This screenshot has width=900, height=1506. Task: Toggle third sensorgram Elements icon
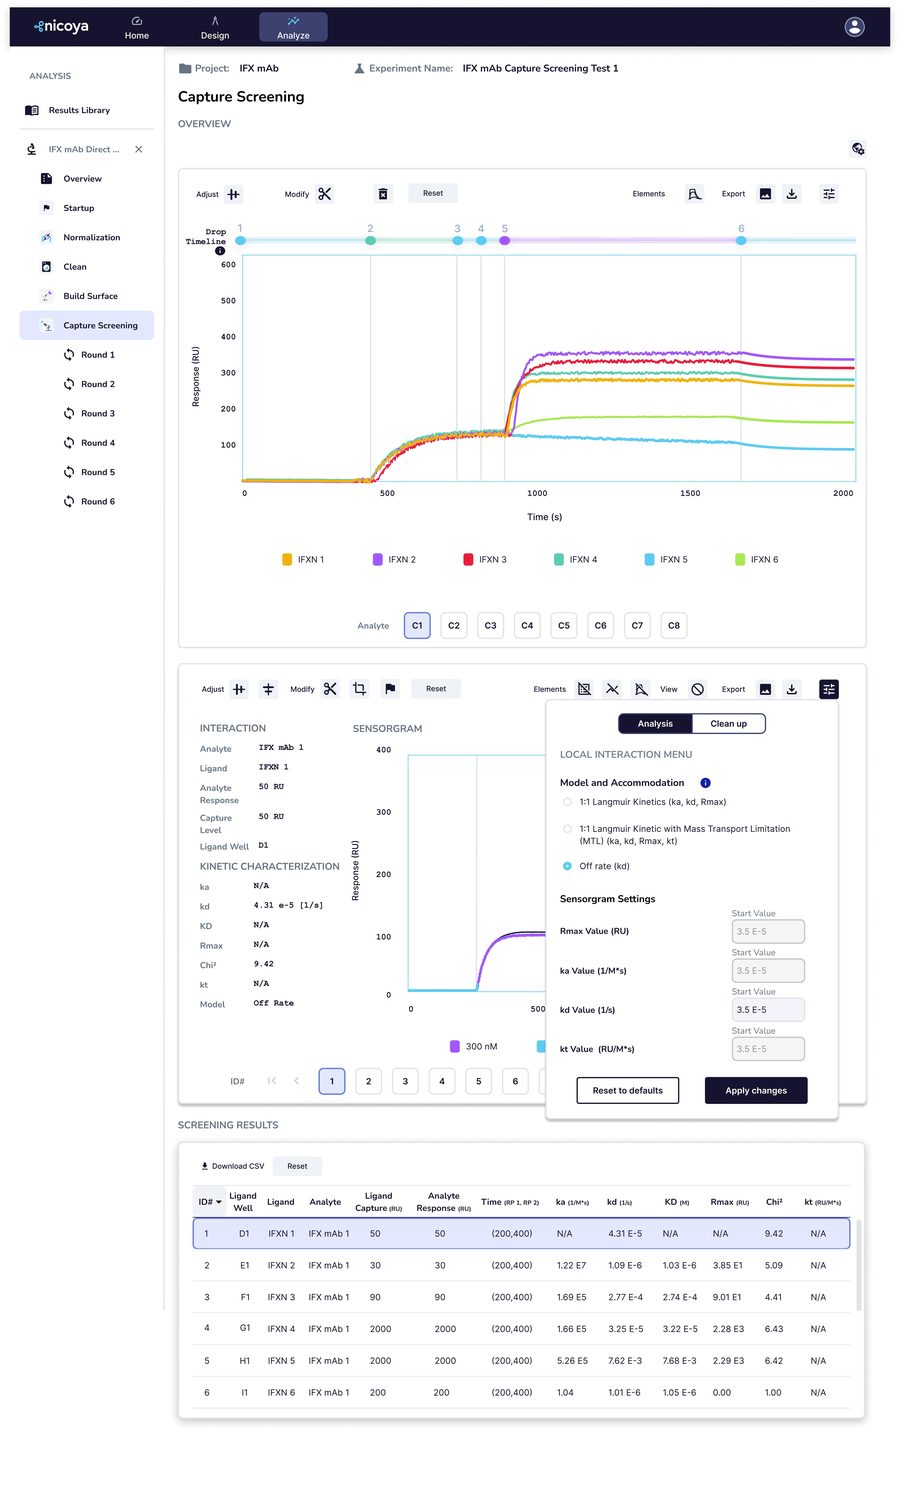pos(641,689)
